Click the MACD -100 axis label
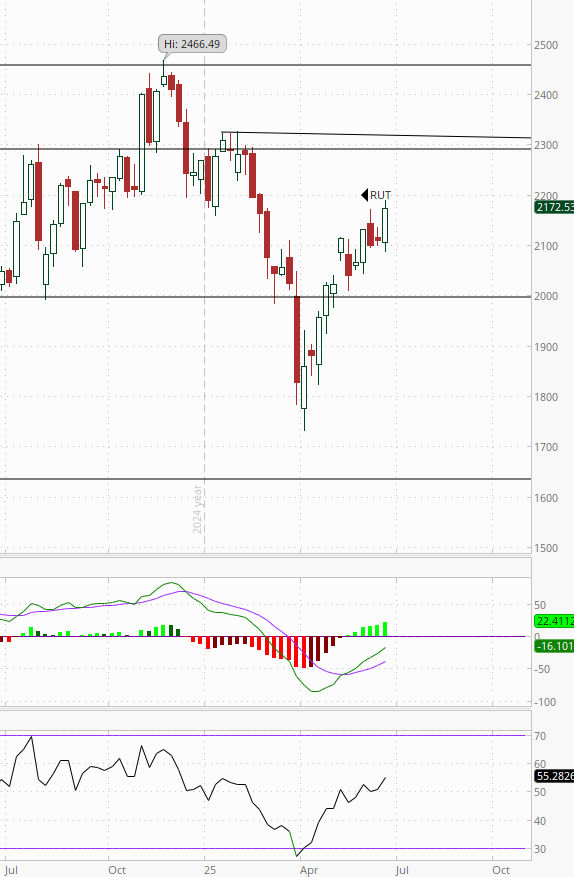574x877 pixels. click(x=545, y=702)
